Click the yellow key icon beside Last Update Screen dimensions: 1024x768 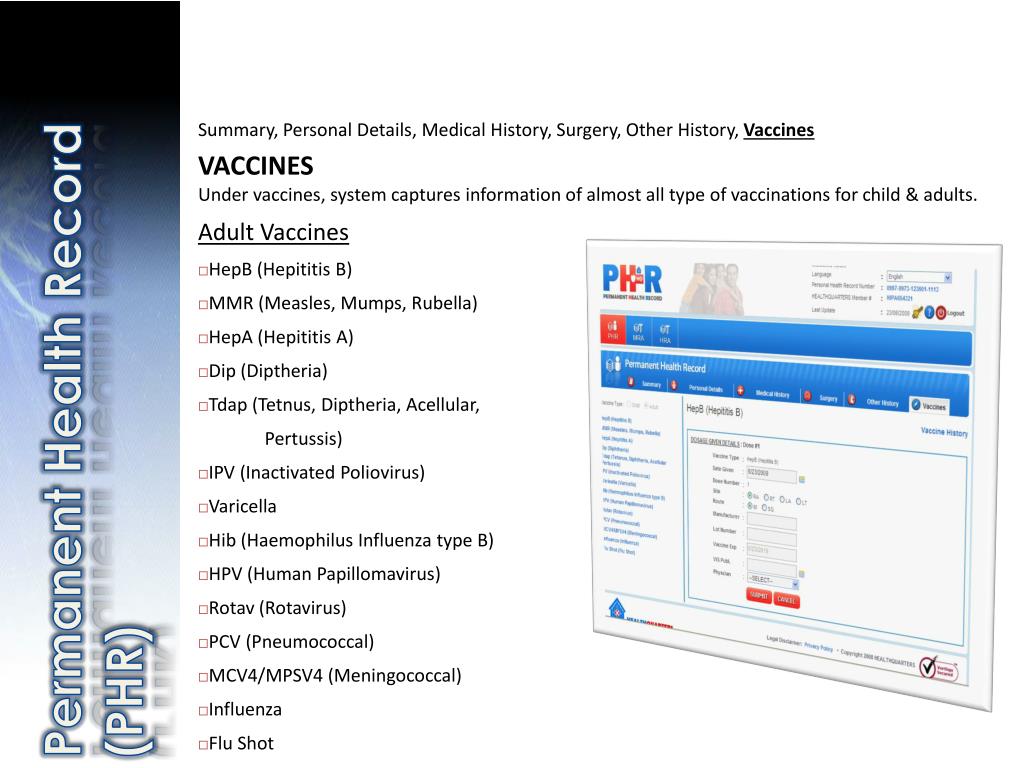(917, 312)
